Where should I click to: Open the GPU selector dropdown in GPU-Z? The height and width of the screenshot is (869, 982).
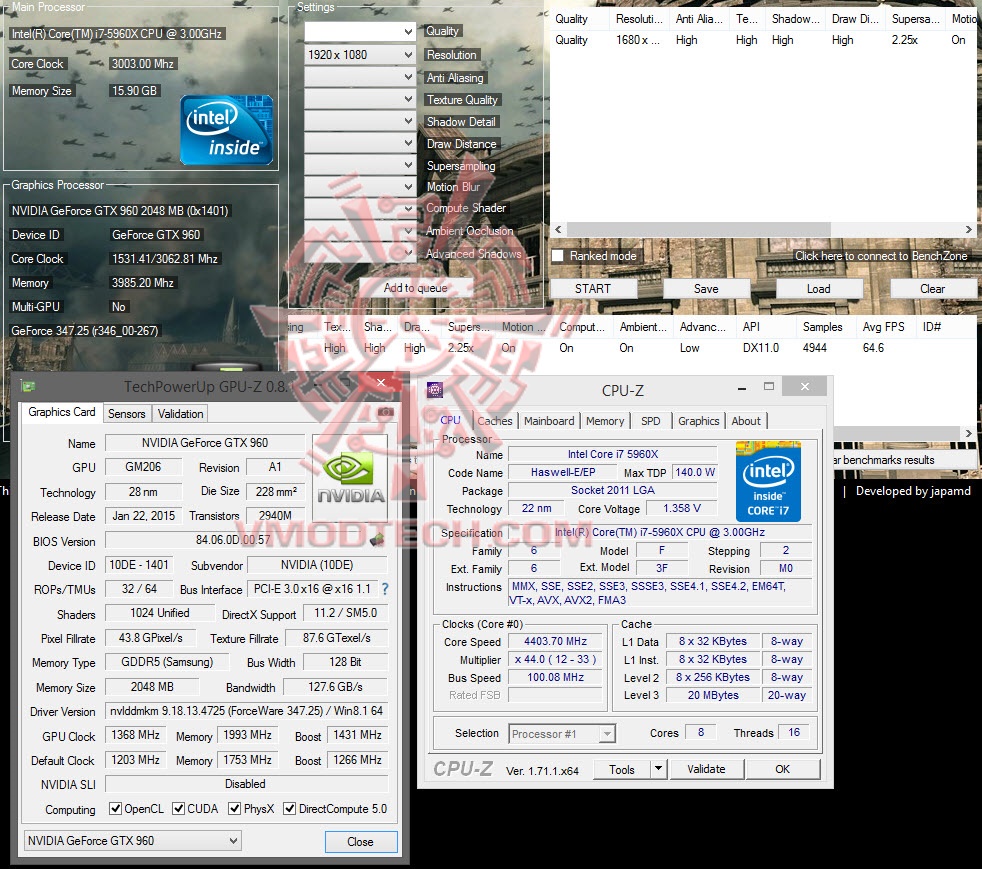point(133,840)
